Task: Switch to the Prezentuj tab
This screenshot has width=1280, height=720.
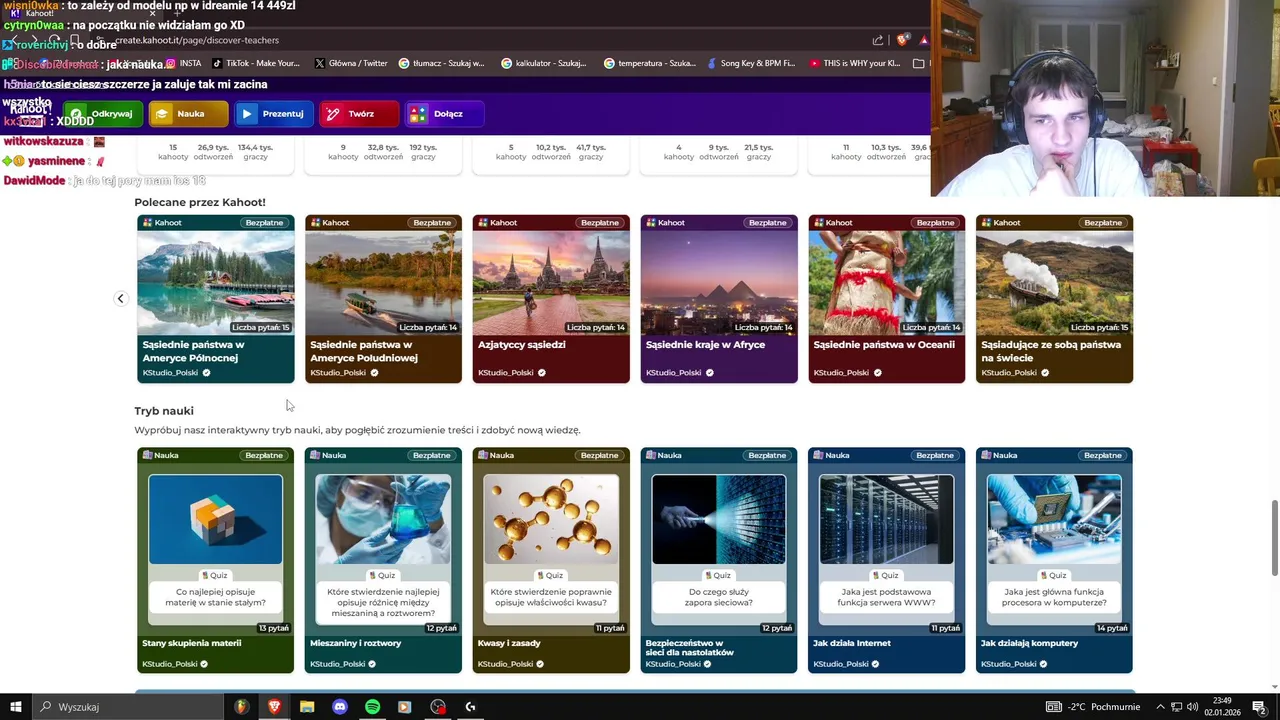Action: [x=273, y=114]
